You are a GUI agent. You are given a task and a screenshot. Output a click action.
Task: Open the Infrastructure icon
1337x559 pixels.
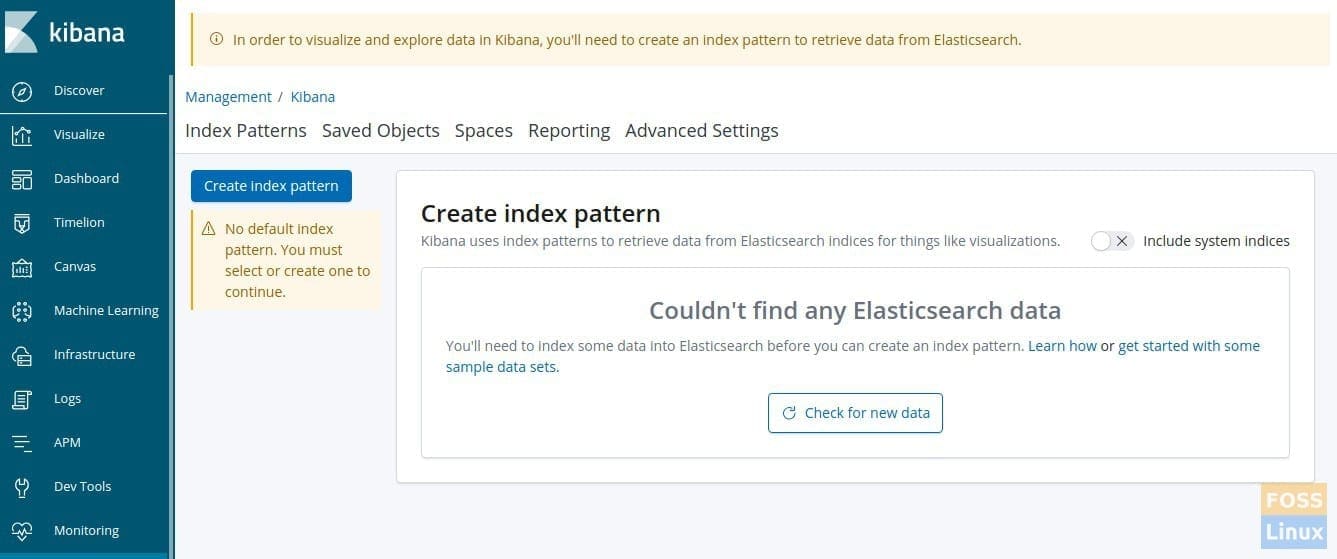click(22, 355)
